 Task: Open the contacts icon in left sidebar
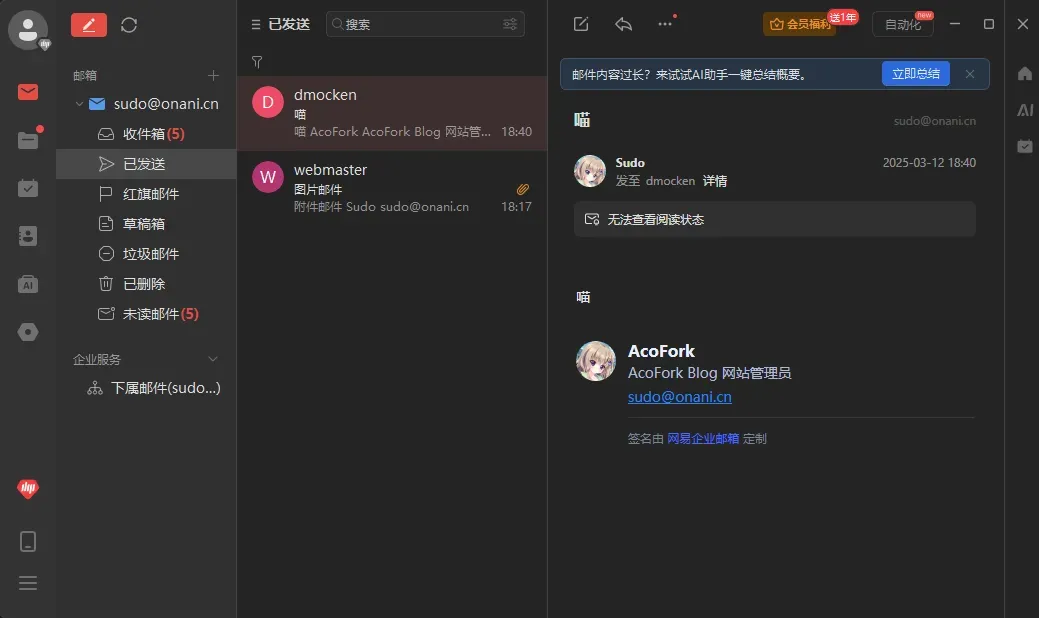pos(28,236)
